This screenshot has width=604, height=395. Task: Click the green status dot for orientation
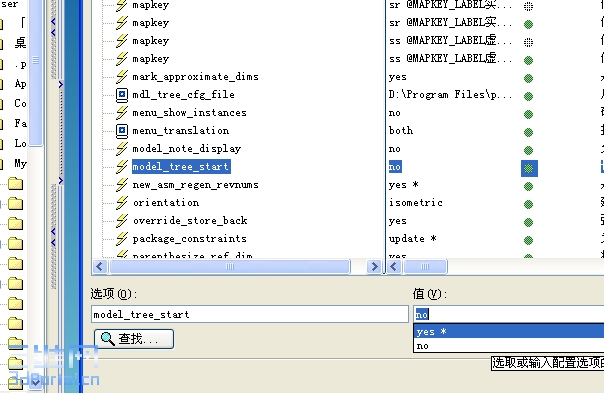pyautogui.click(x=528, y=204)
